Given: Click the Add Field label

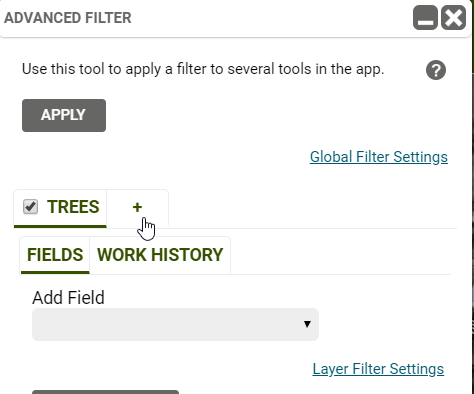Looking at the screenshot, I should coord(68,298).
